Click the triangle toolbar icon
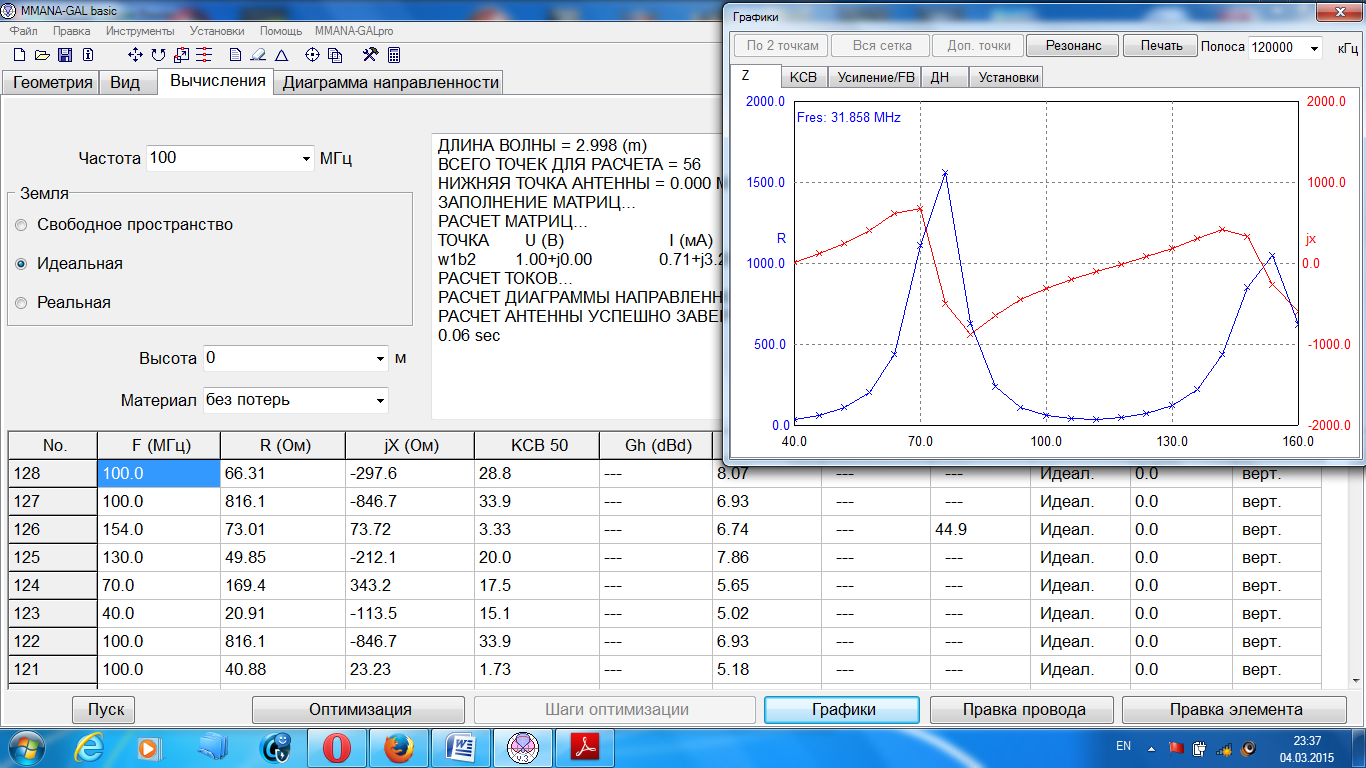Viewport: 1366px width, 768px height. click(281, 55)
